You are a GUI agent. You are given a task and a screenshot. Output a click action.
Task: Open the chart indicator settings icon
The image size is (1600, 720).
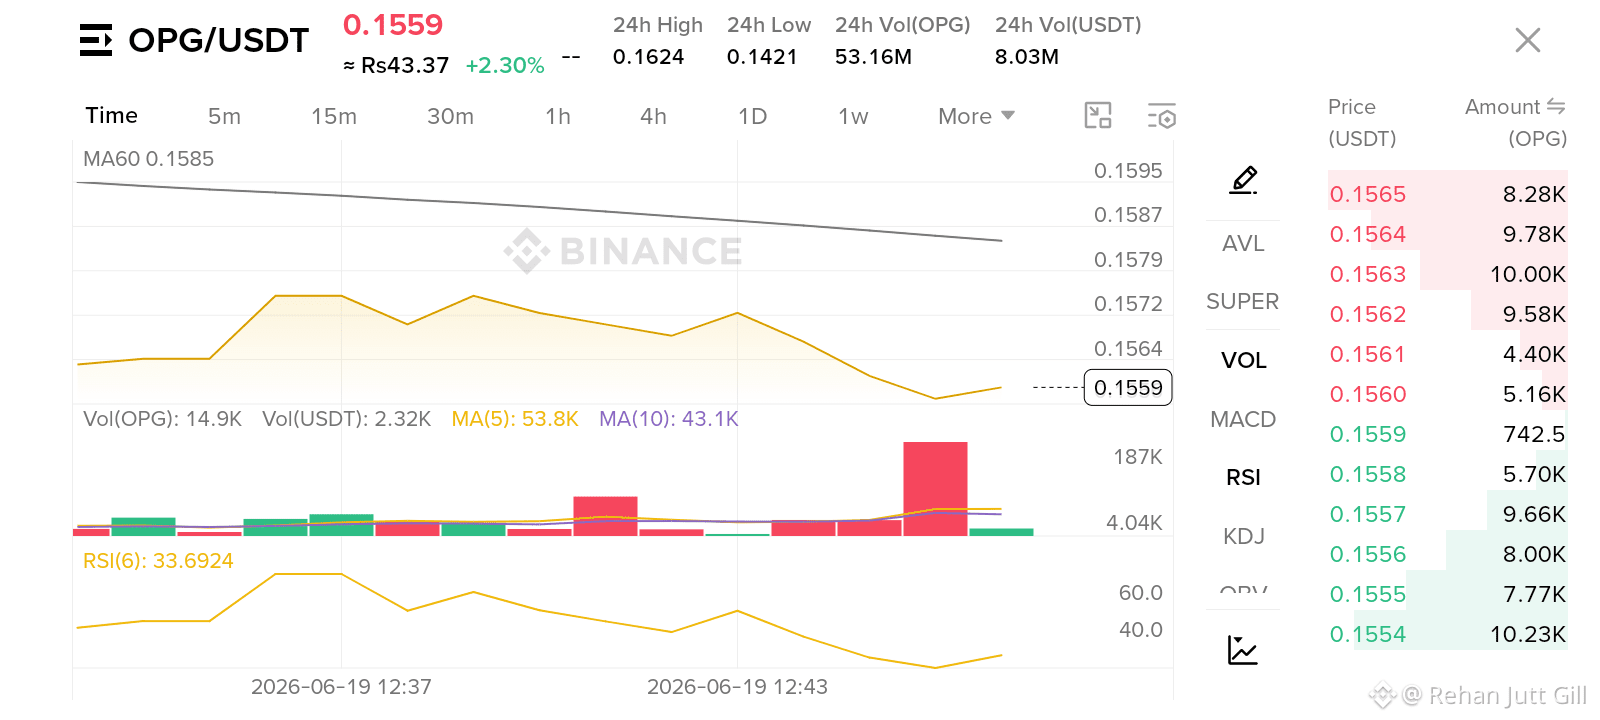point(1161,116)
